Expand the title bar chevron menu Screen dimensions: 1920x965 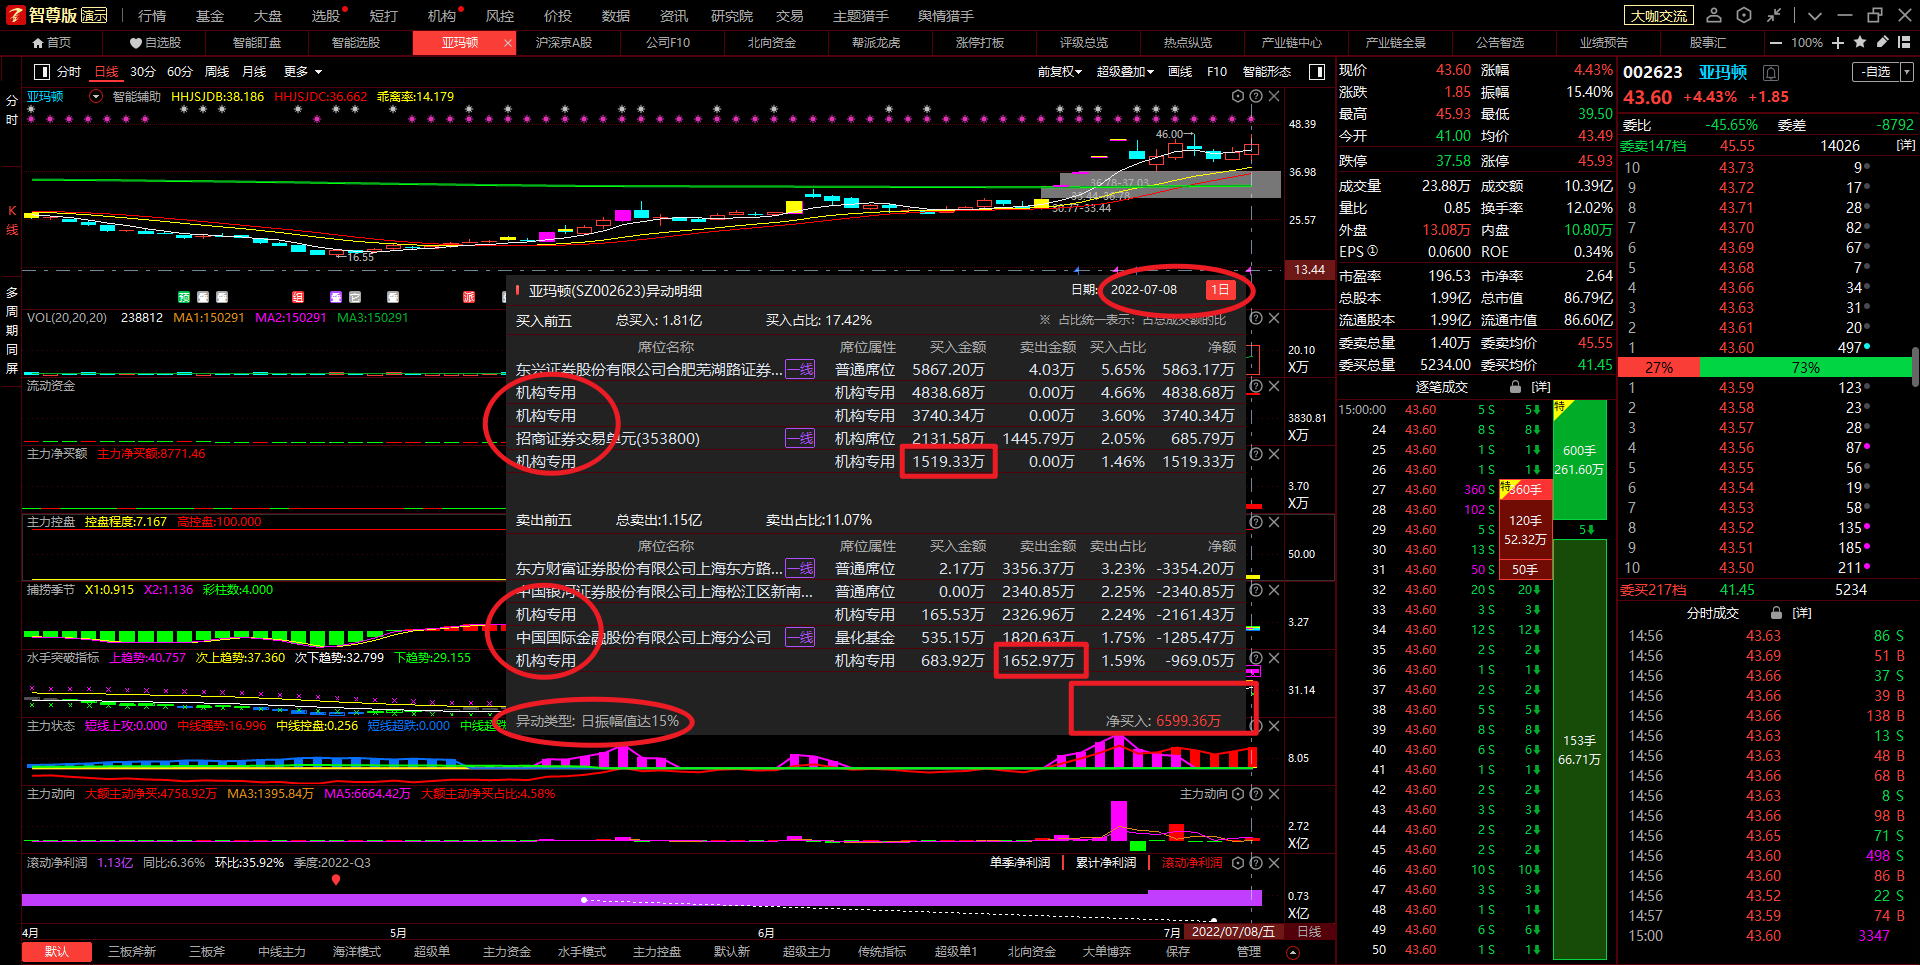tap(1815, 16)
